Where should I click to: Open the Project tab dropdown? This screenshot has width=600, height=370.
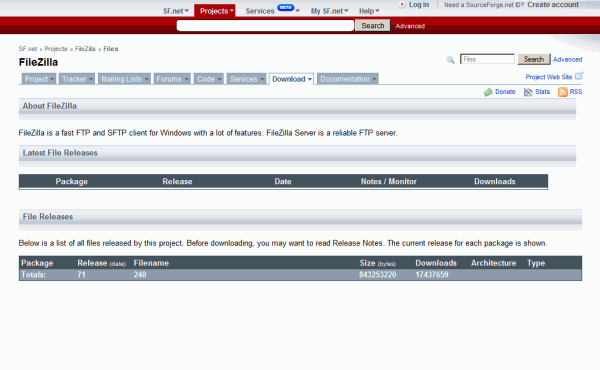pos(39,79)
